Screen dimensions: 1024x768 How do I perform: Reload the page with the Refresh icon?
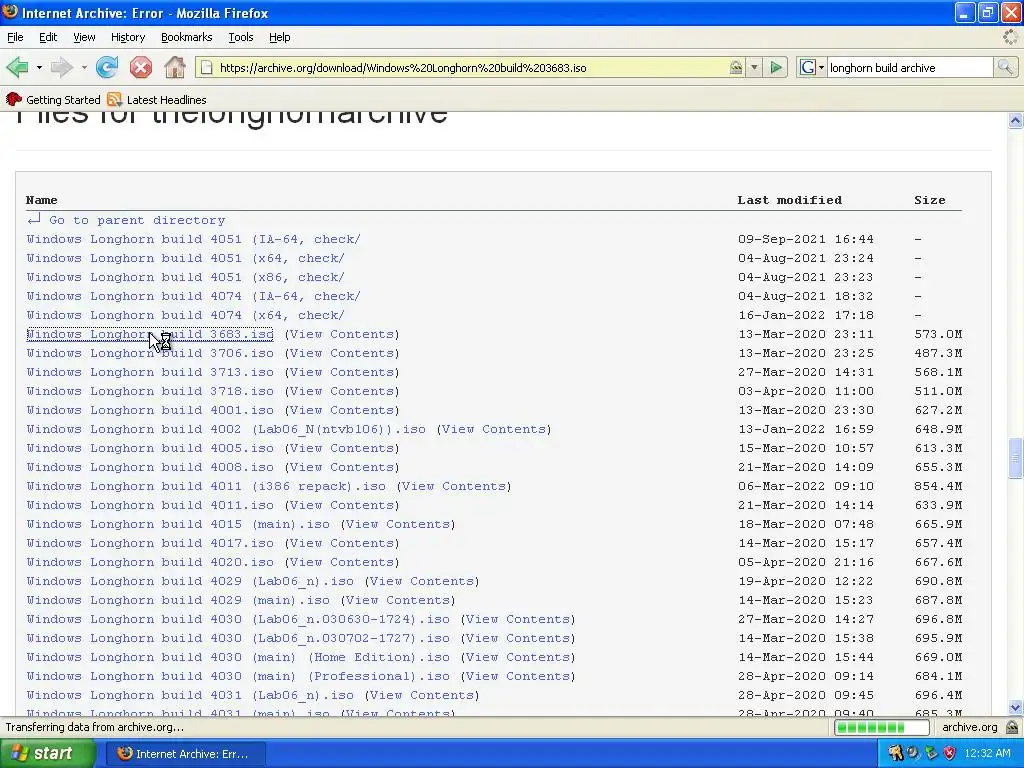[x=107, y=67]
